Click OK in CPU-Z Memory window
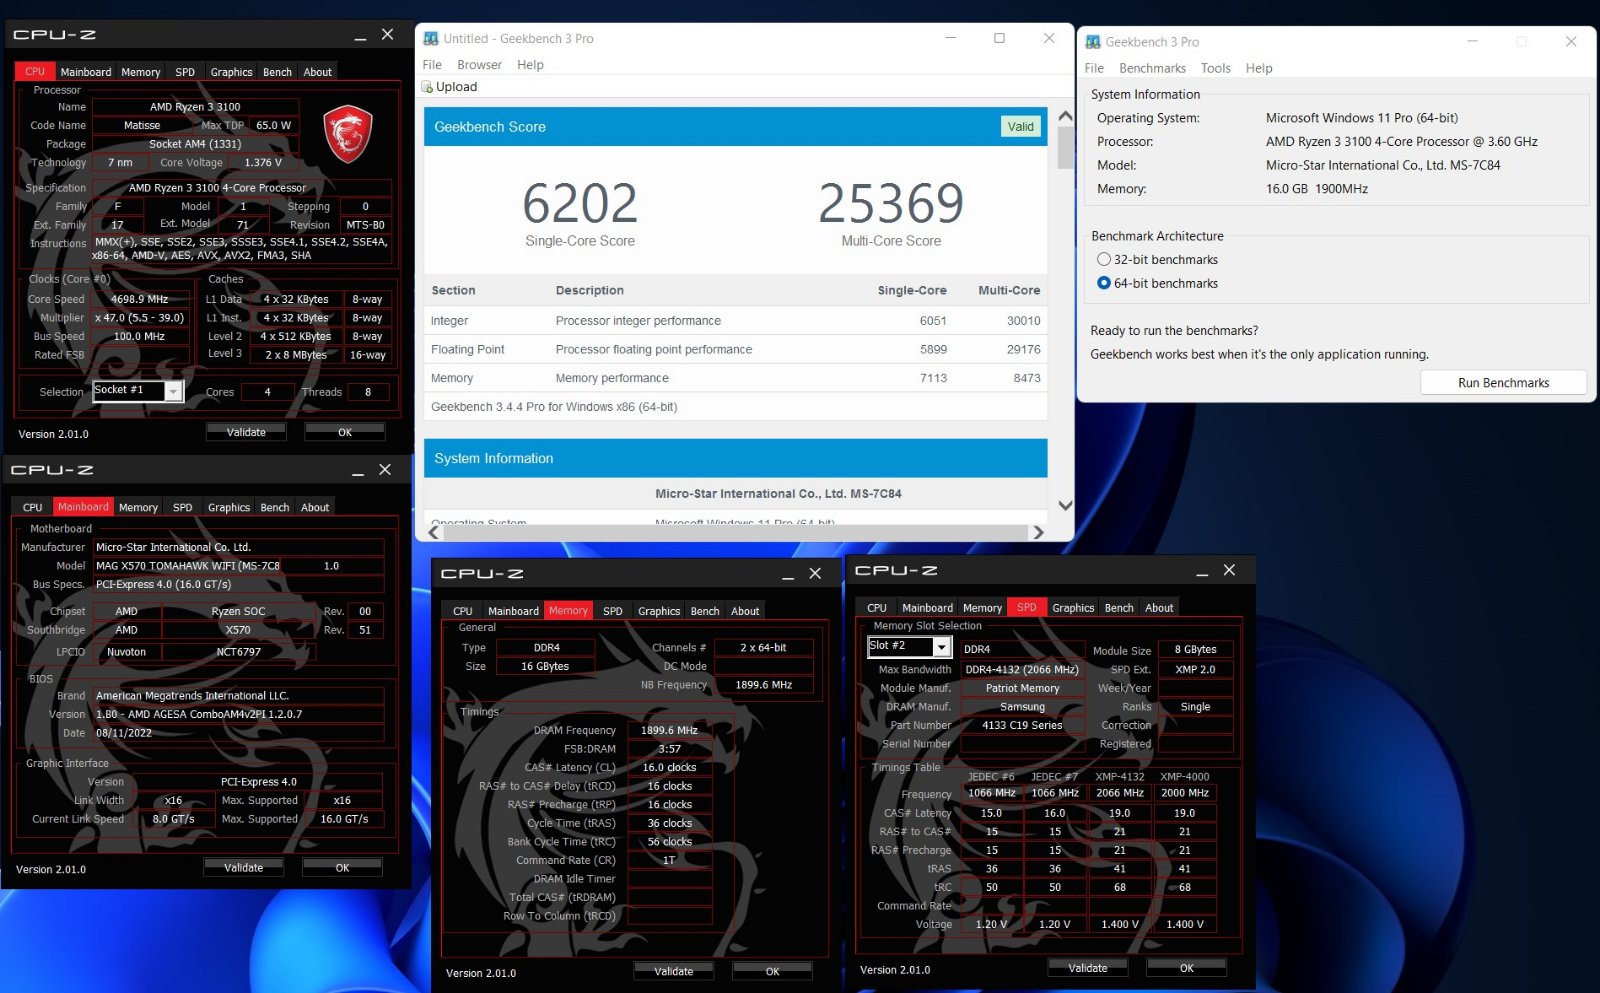The height and width of the screenshot is (993, 1600). (x=772, y=971)
